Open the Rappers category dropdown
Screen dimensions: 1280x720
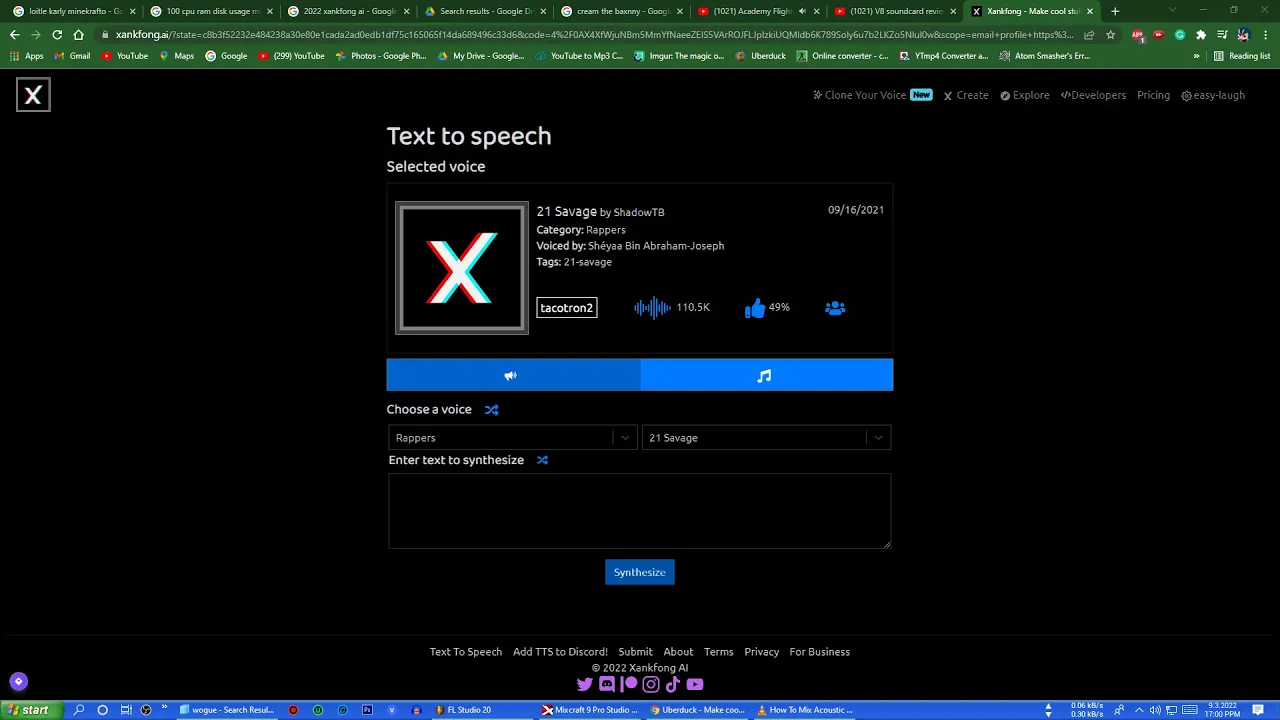click(512, 438)
